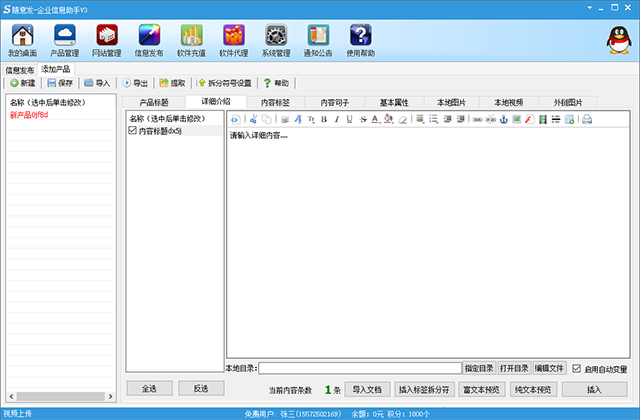
Task: Select 新产品0jf8d in the product list
Action: click(x=29, y=115)
